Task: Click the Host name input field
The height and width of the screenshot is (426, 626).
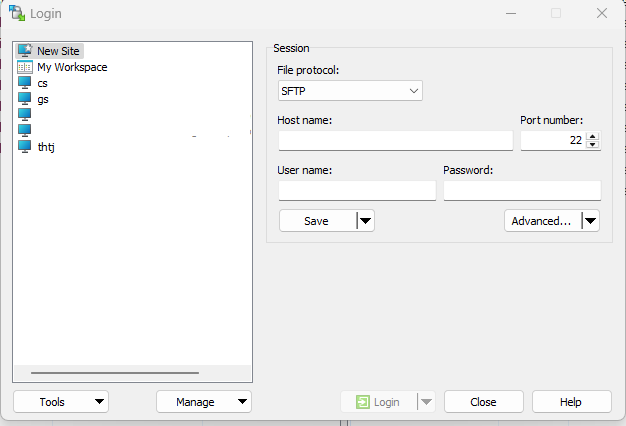Action: tap(396, 141)
